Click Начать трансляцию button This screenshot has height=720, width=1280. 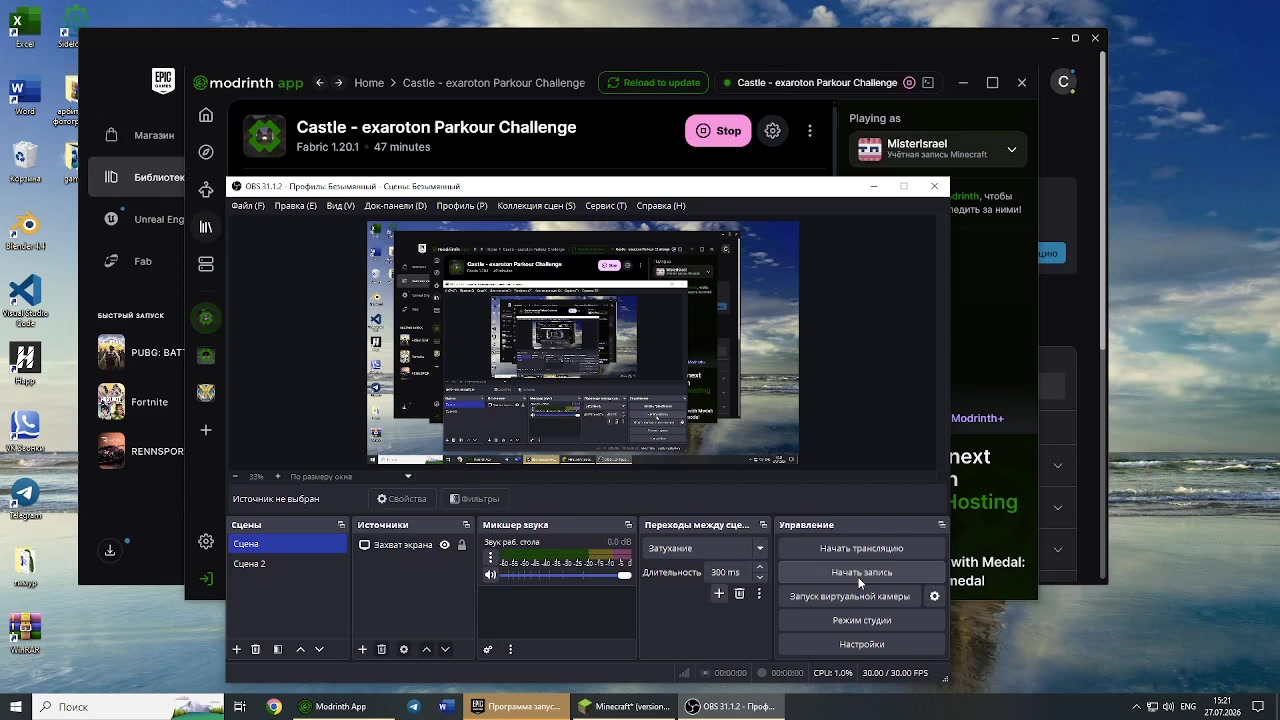point(862,548)
